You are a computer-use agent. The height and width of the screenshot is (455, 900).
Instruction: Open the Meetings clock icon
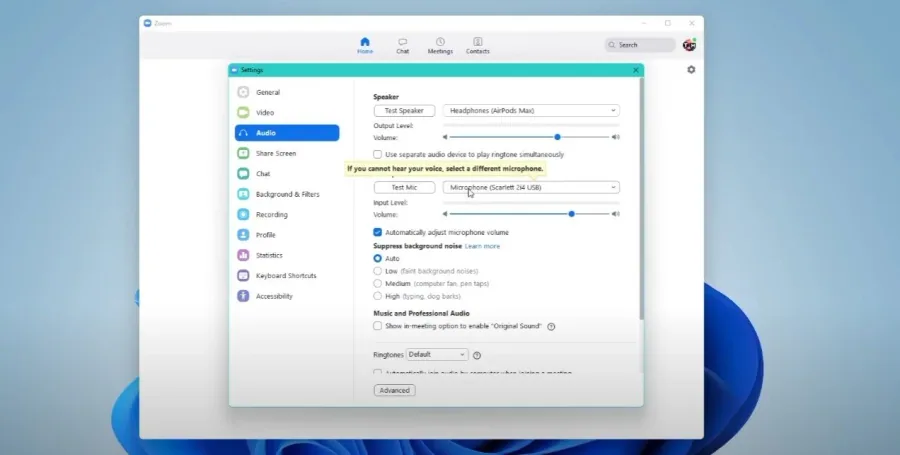pos(440,42)
